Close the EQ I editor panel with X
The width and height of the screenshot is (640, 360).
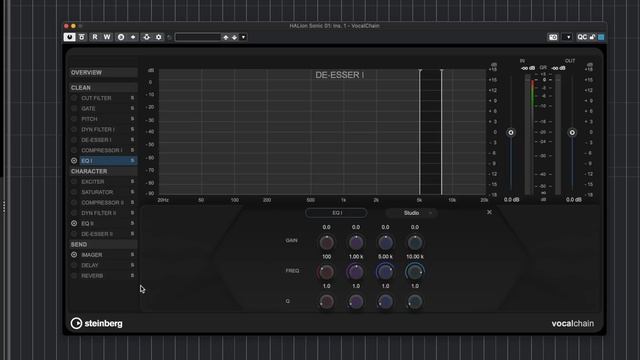click(489, 212)
